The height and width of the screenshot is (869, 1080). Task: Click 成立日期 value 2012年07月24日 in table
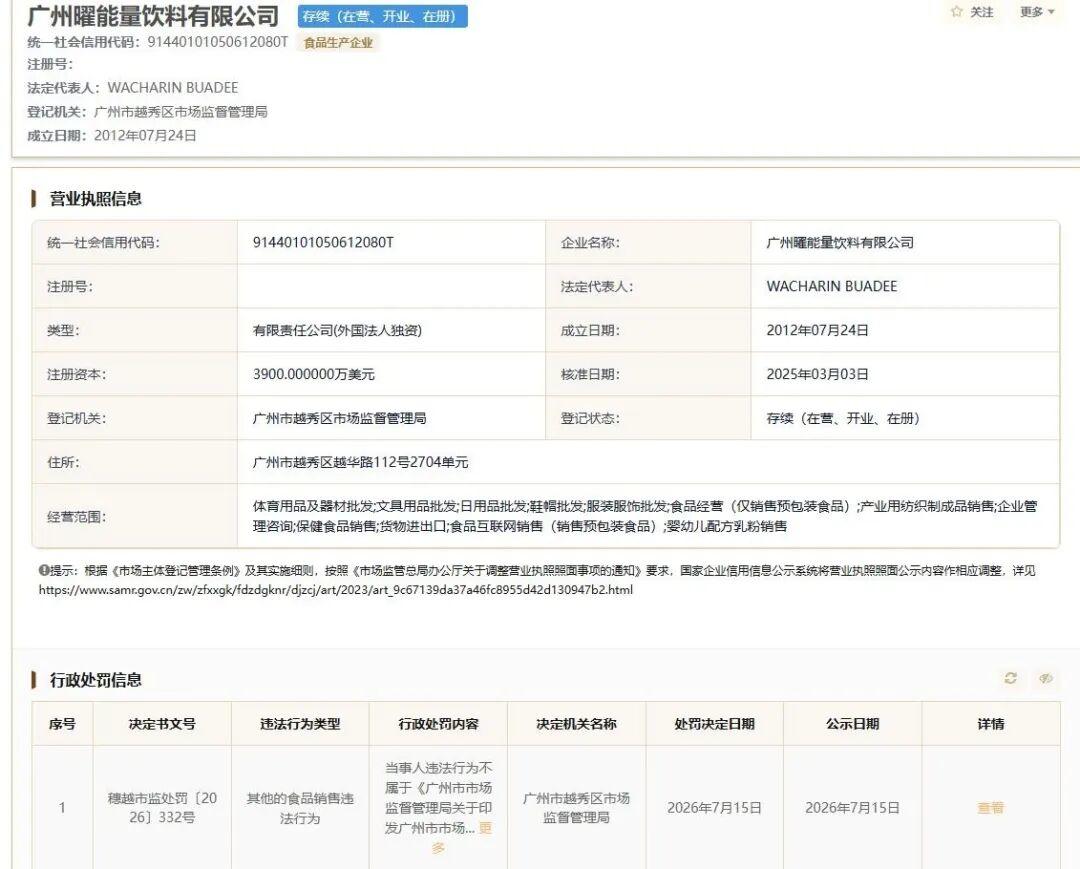tap(817, 331)
